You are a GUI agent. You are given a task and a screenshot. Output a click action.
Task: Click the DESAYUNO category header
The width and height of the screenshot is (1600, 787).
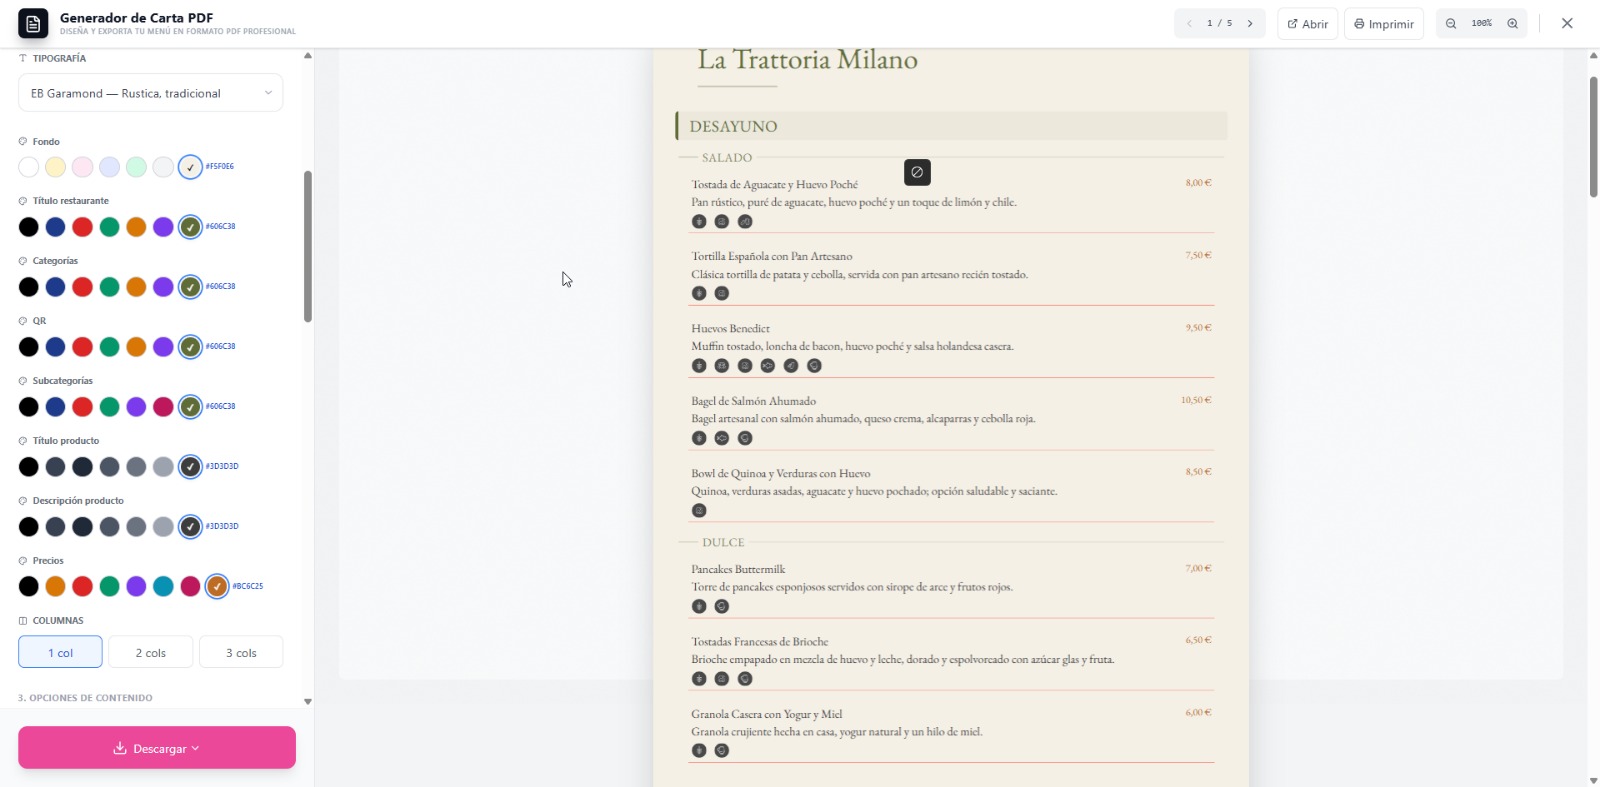coord(733,127)
